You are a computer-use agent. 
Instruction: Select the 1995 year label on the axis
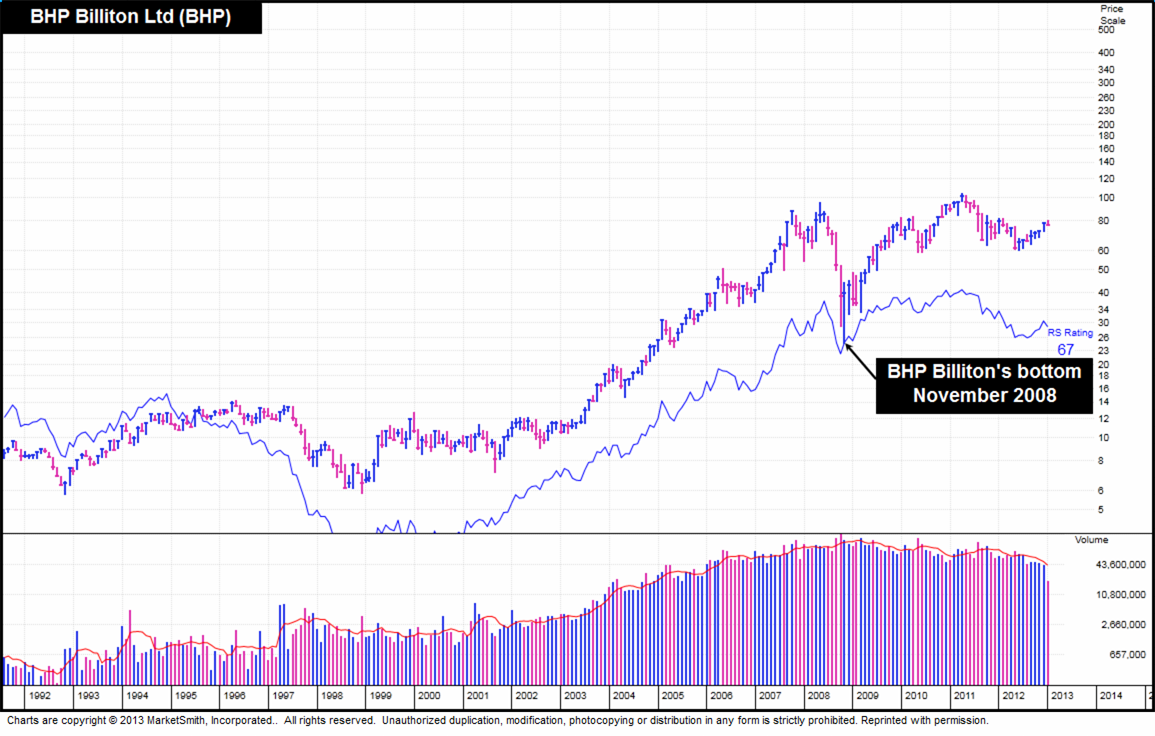click(186, 695)
